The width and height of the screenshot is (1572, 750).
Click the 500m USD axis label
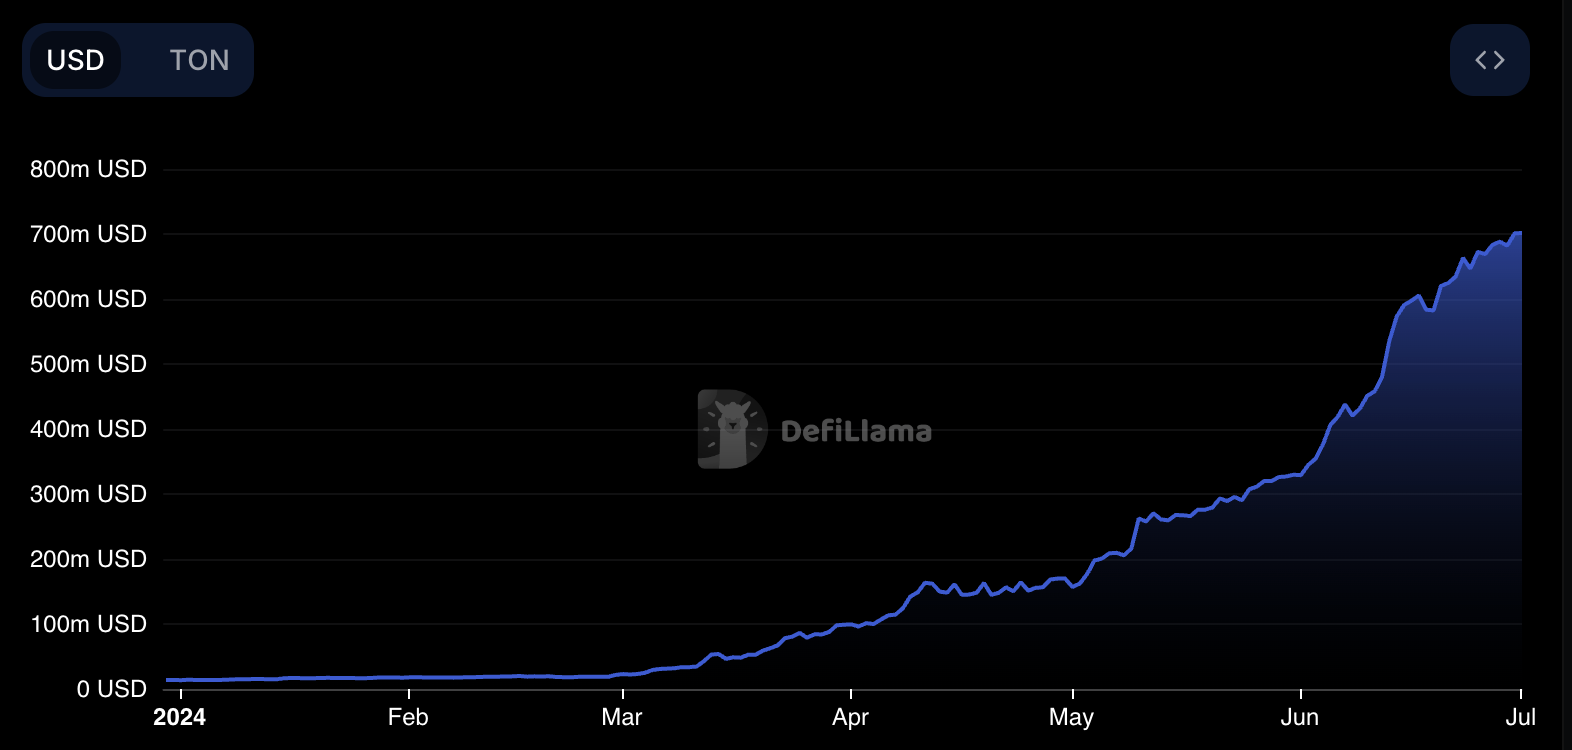pos(88,364)
